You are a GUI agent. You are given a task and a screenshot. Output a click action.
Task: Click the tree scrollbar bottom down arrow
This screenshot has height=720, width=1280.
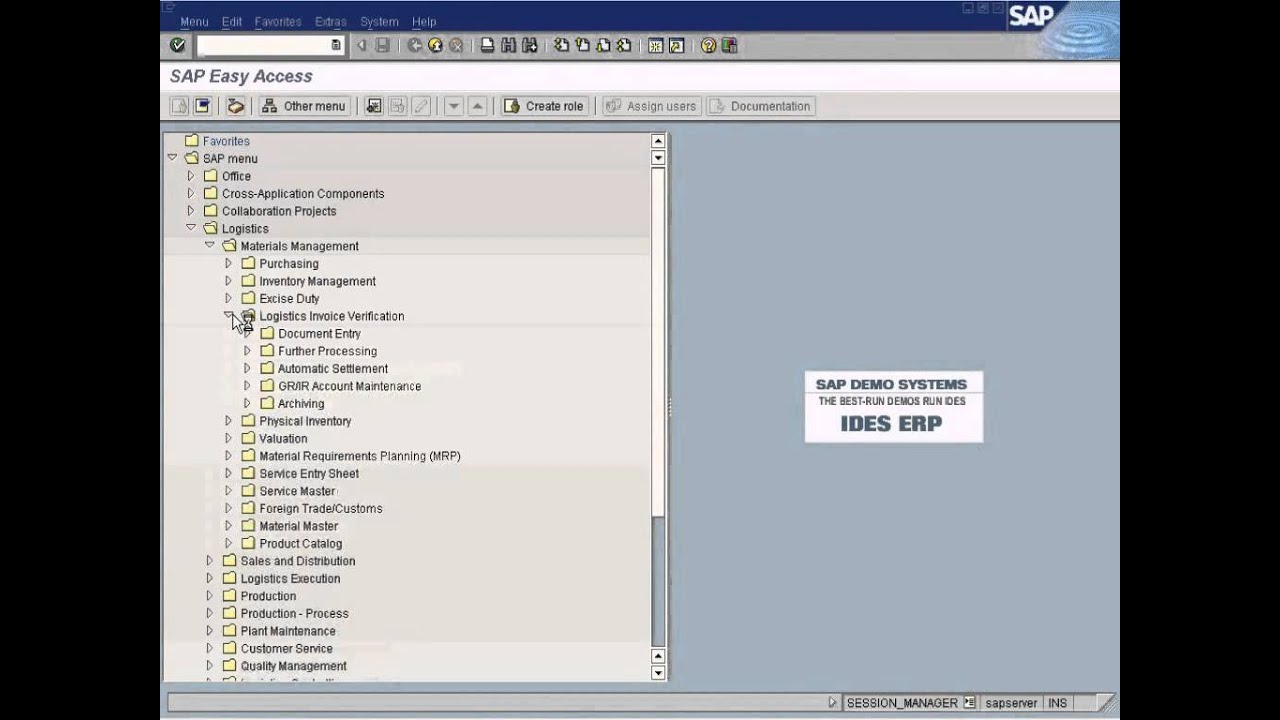(x=658, y=673)
